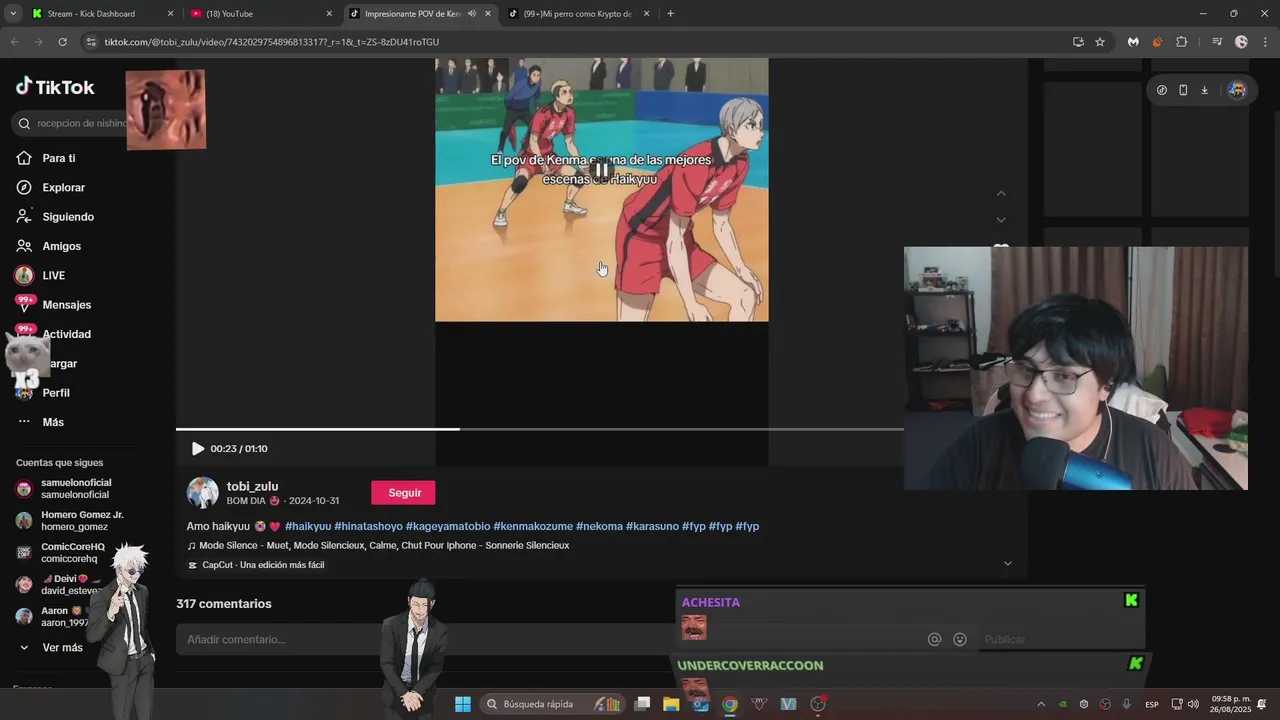Screen dimensions: 1280x720
Task: Open the #kenmakozume hashtag
Action: pos(533,526)
